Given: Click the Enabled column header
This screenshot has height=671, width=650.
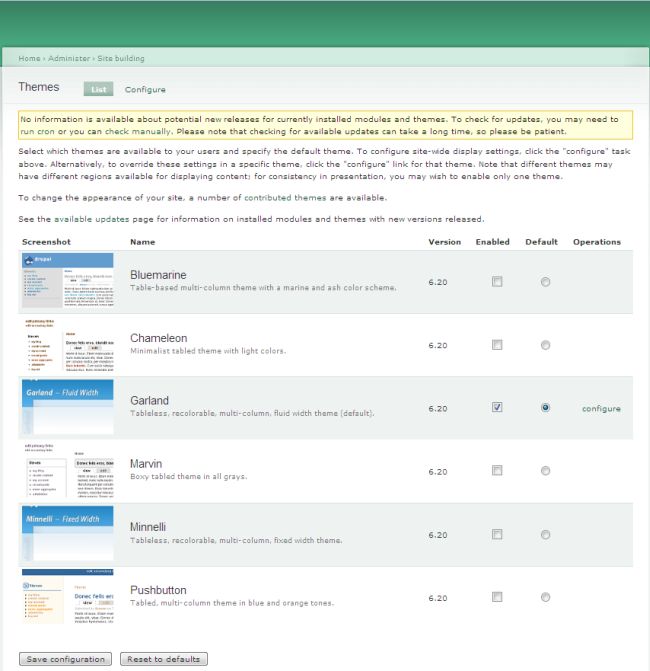Looking at the screenshot, I should click(x=493, y=242).
